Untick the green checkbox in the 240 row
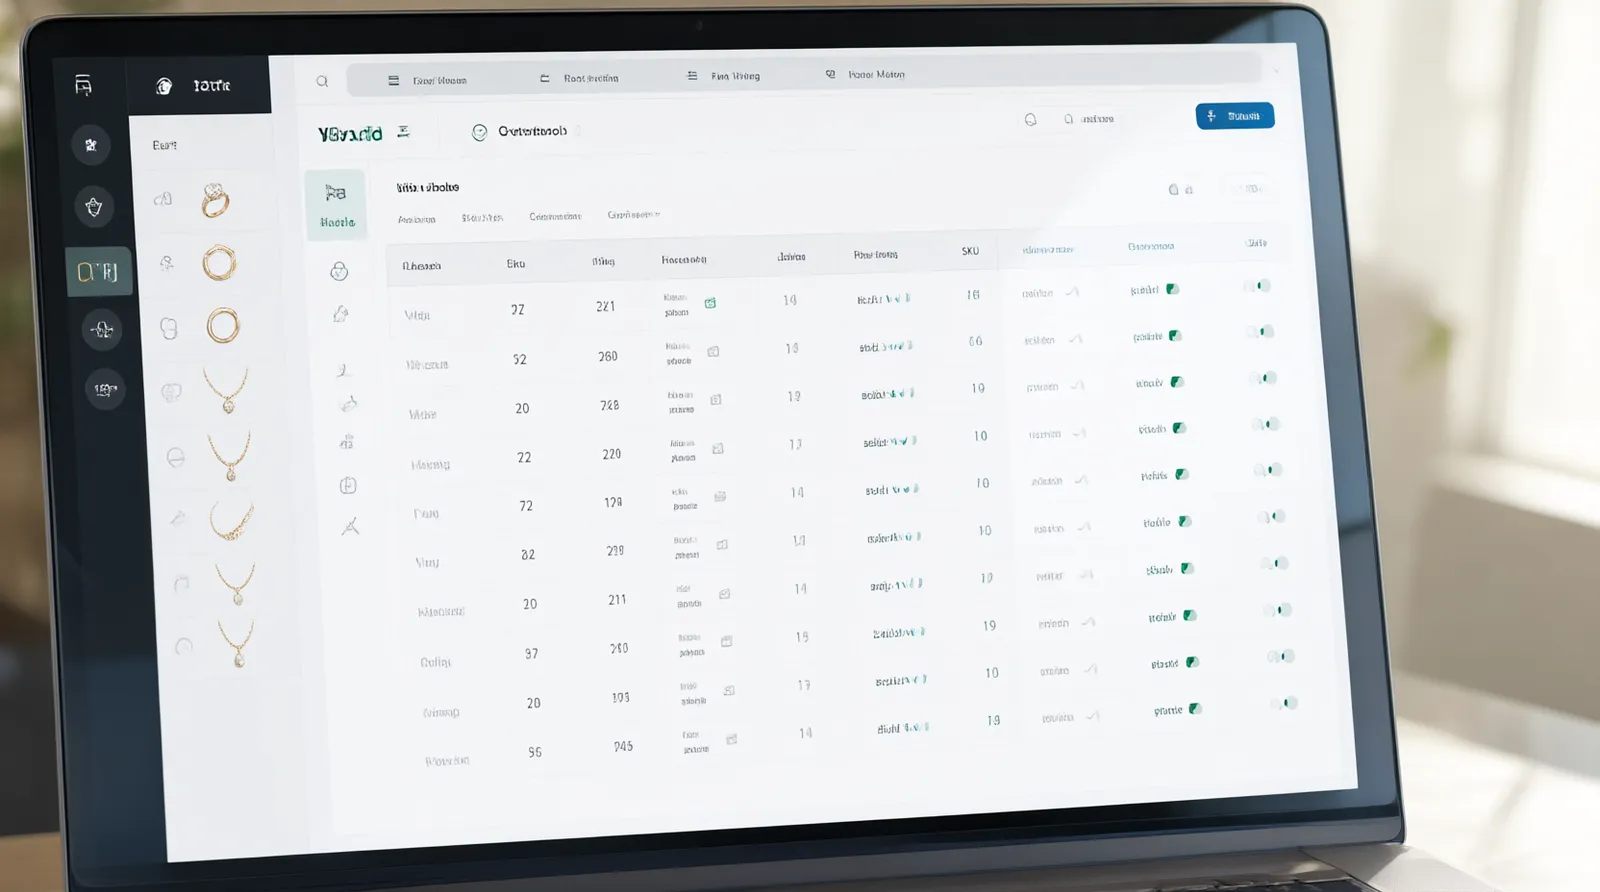Screen dimensions: 1600x892 (x=1190, y=615)
